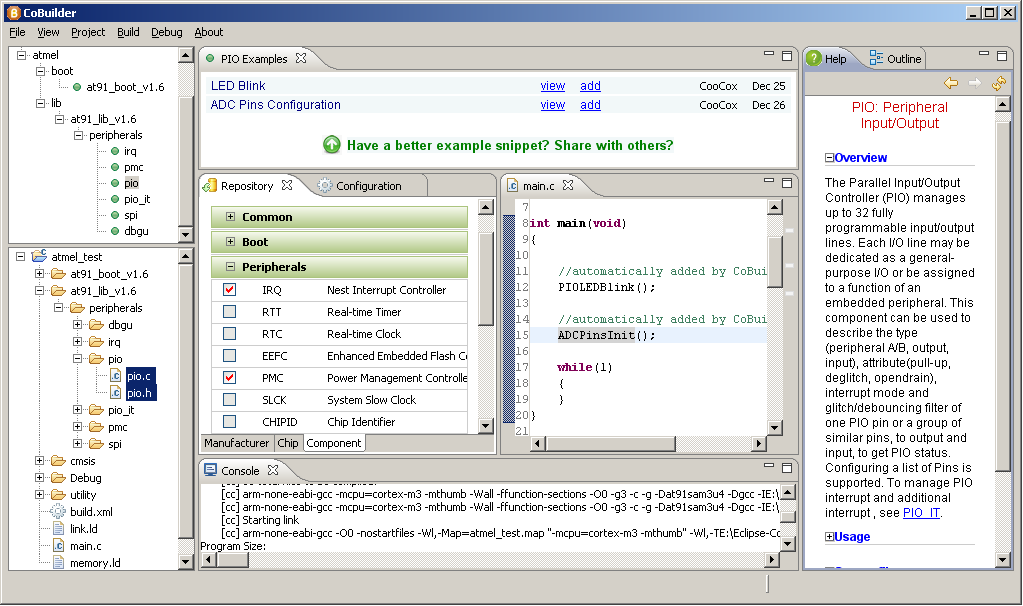Click the sync/refresh icon in Help panel

click(x=999, y=83)
